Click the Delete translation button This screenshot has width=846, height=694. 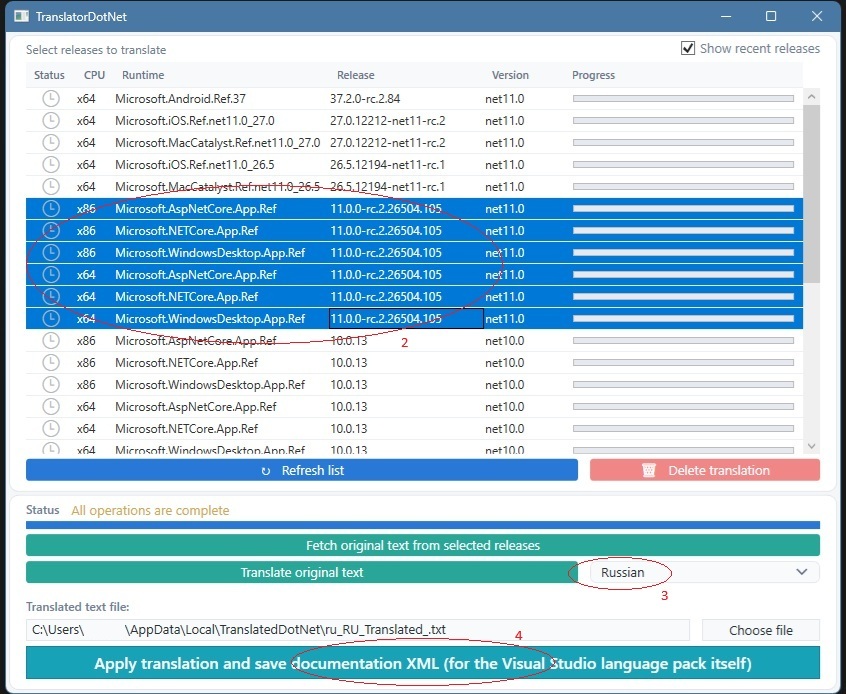pyautogui.click(x=705, y=470)
